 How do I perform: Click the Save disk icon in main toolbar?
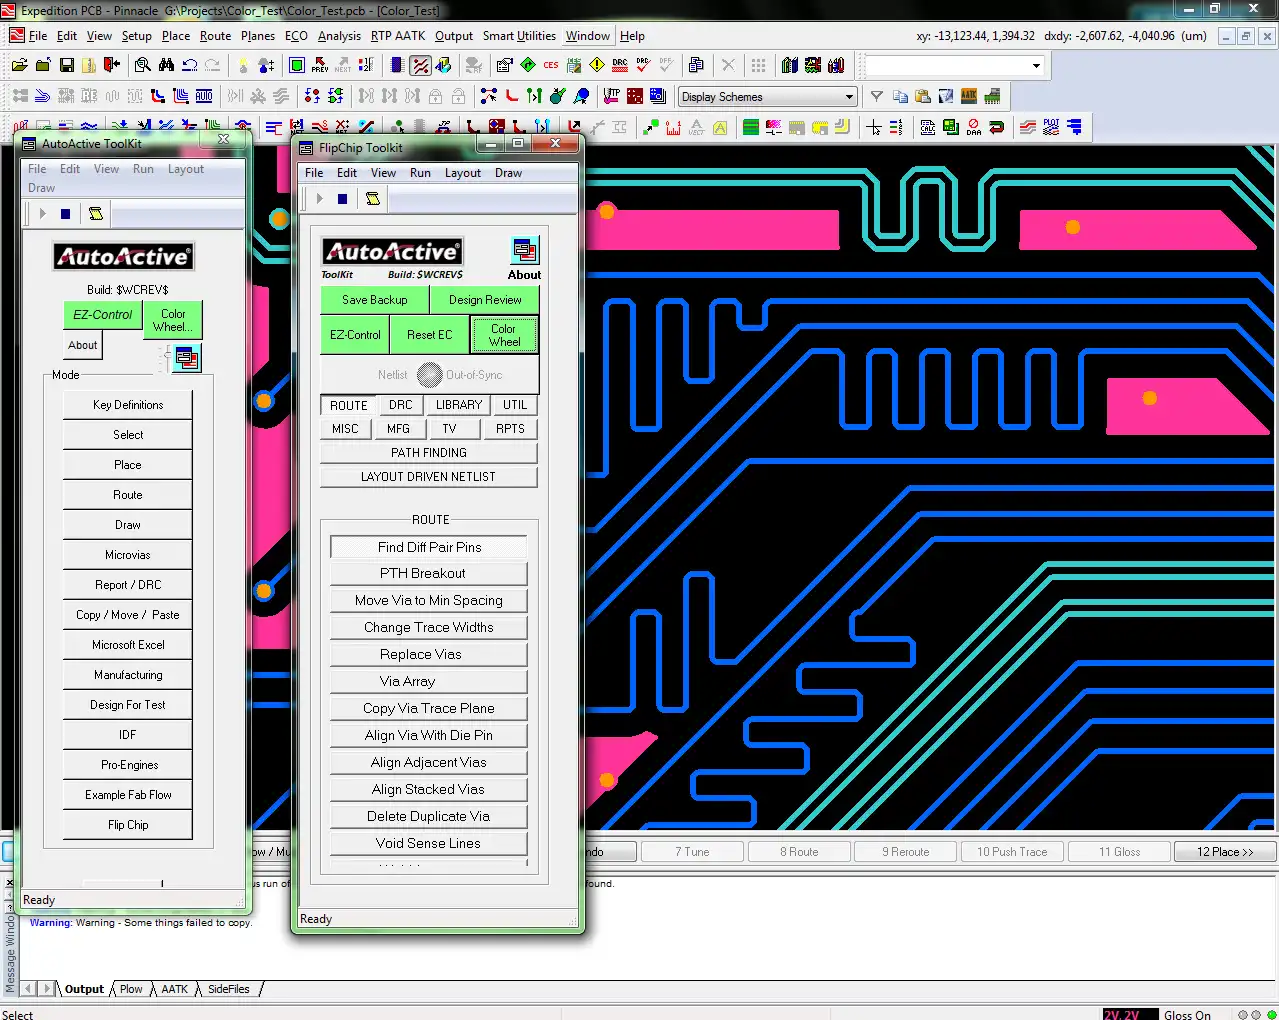pos(66,66)
